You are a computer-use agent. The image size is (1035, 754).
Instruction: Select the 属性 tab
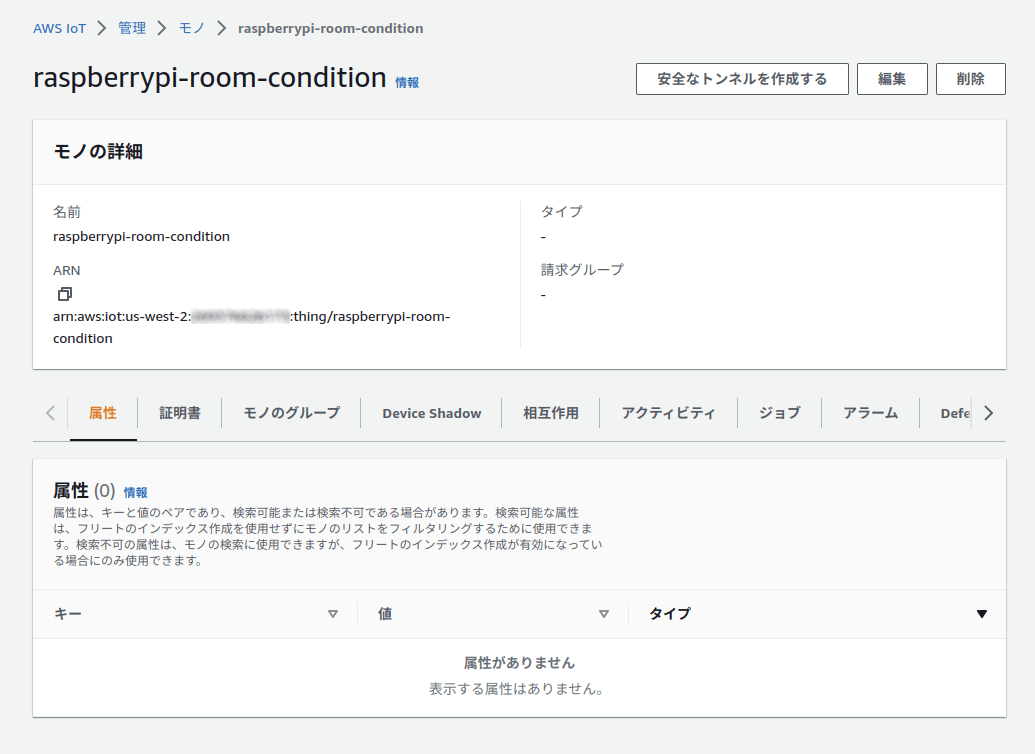(x=103, y=413)
